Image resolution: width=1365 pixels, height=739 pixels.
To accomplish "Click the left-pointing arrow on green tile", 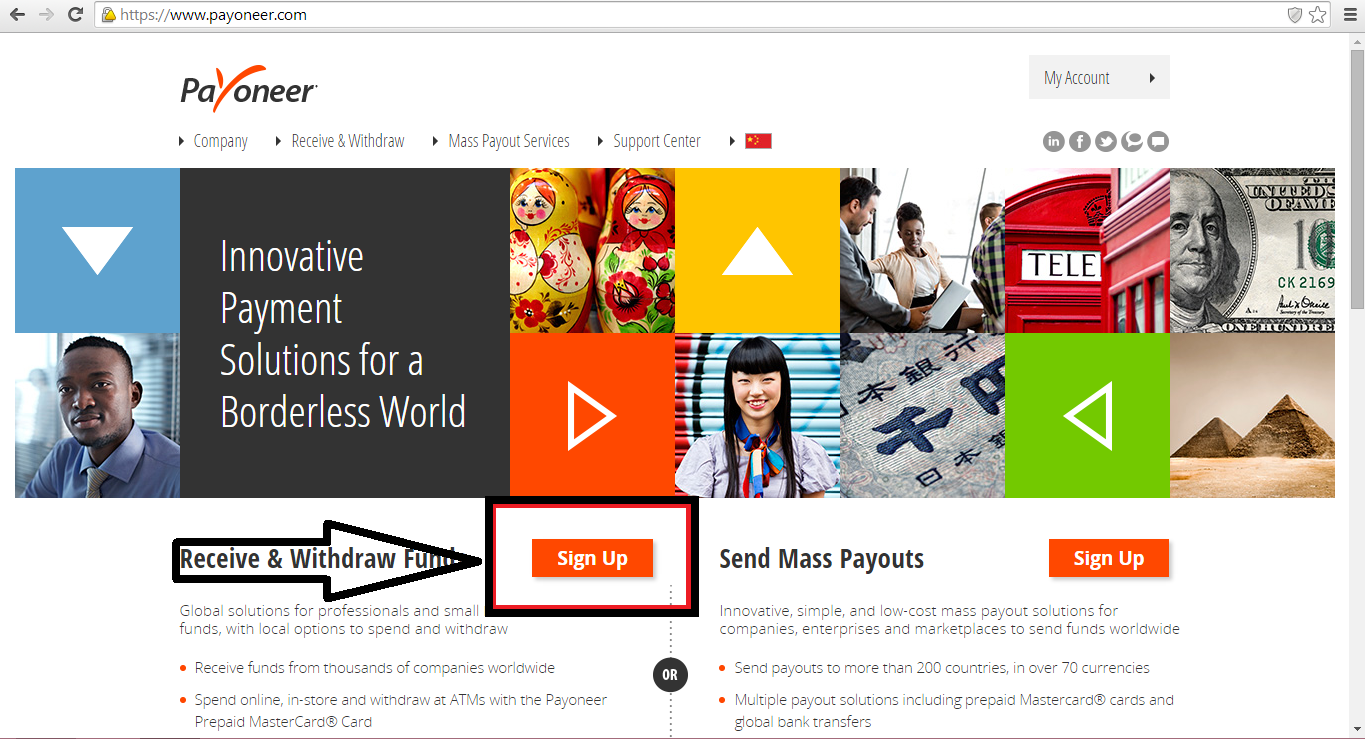I will pos(1087,415).
